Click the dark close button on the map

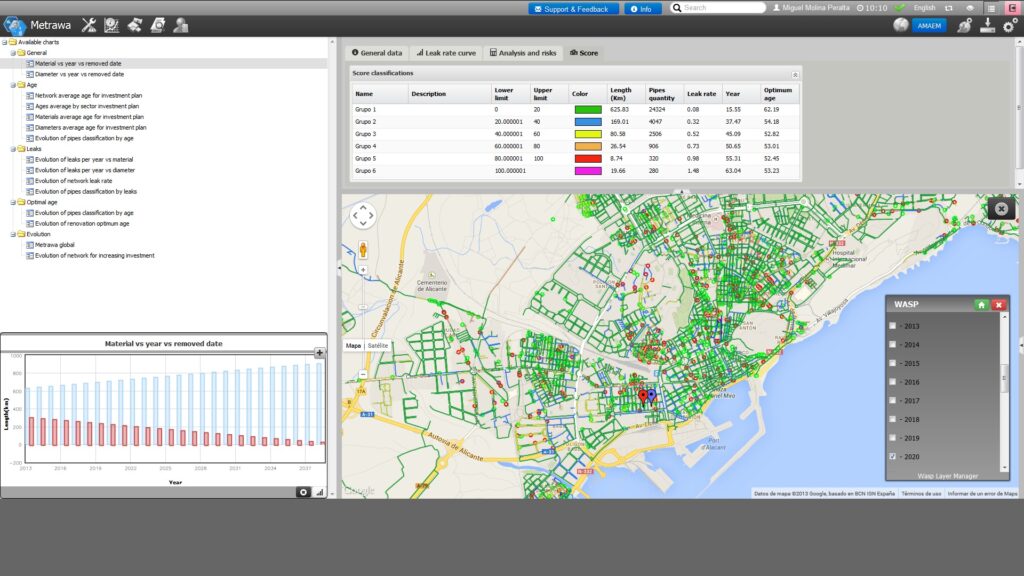coord(1001,208)
